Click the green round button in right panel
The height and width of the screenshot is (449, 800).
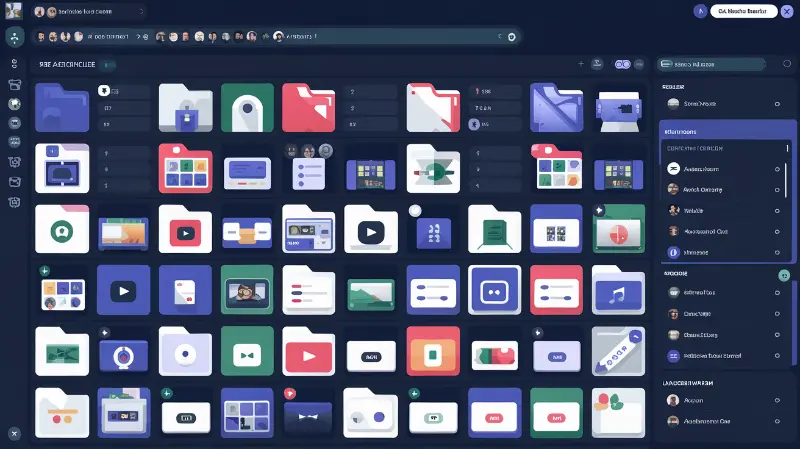[x=784, y=276]
